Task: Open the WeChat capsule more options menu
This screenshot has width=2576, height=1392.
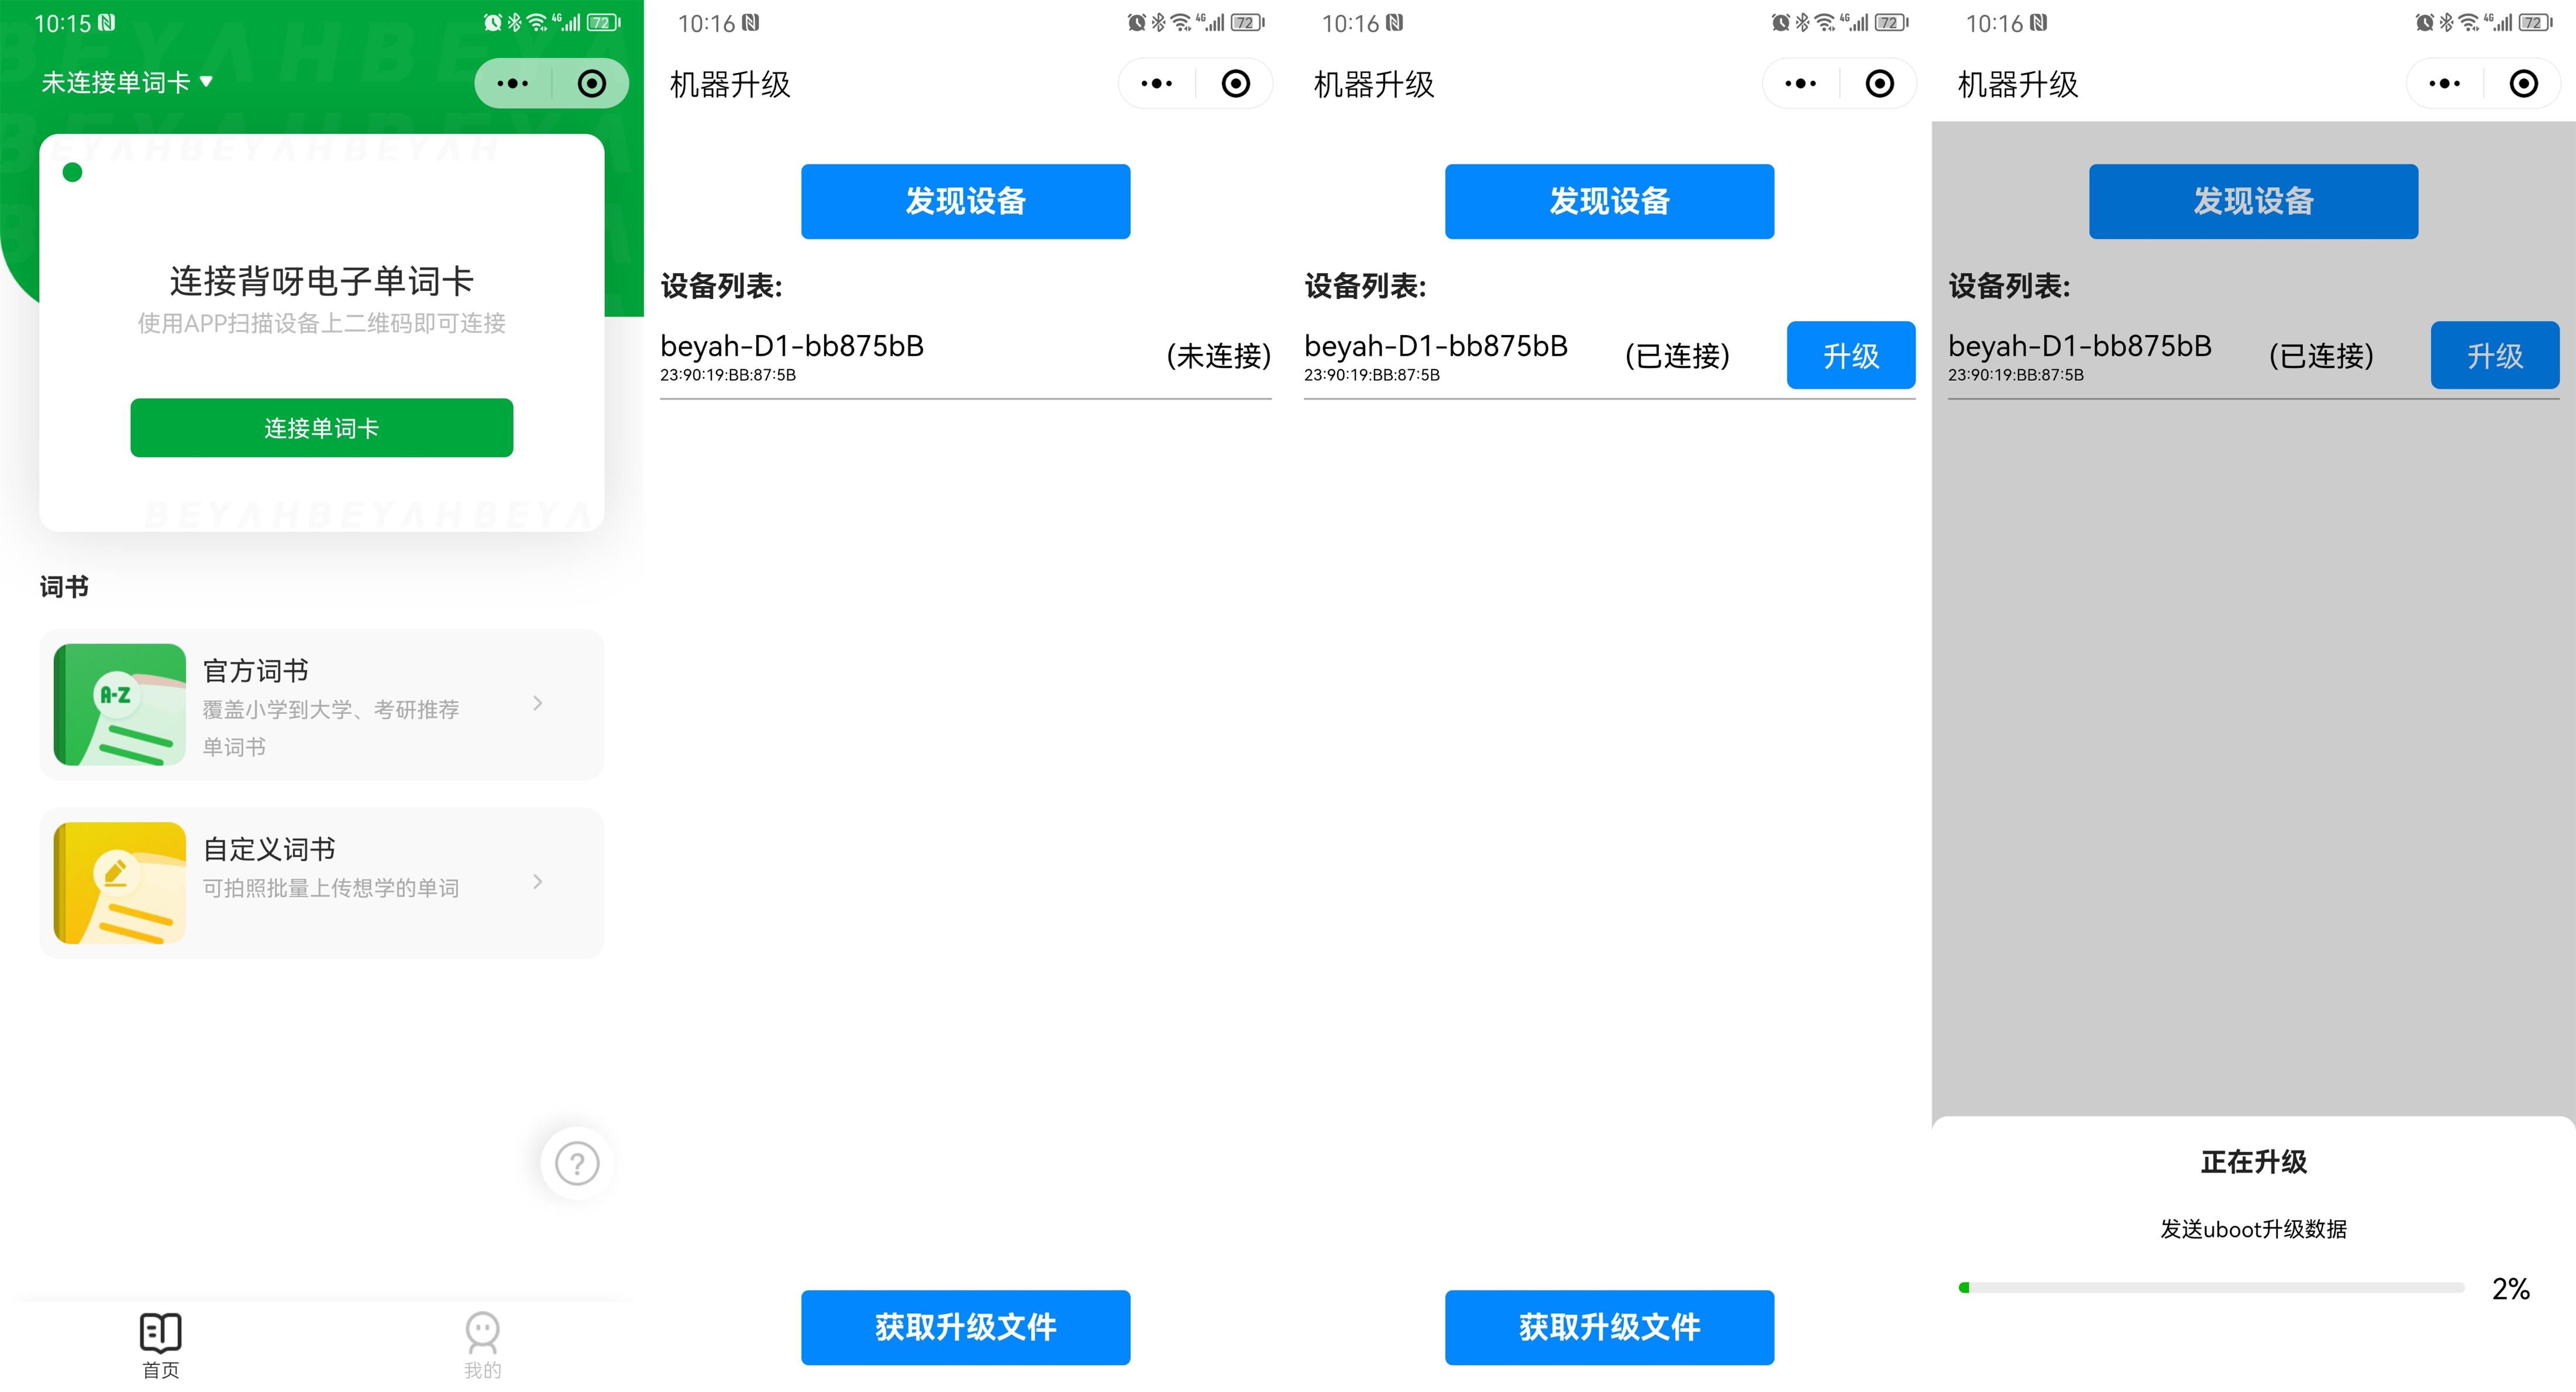Action: click(x=513, y=83)
